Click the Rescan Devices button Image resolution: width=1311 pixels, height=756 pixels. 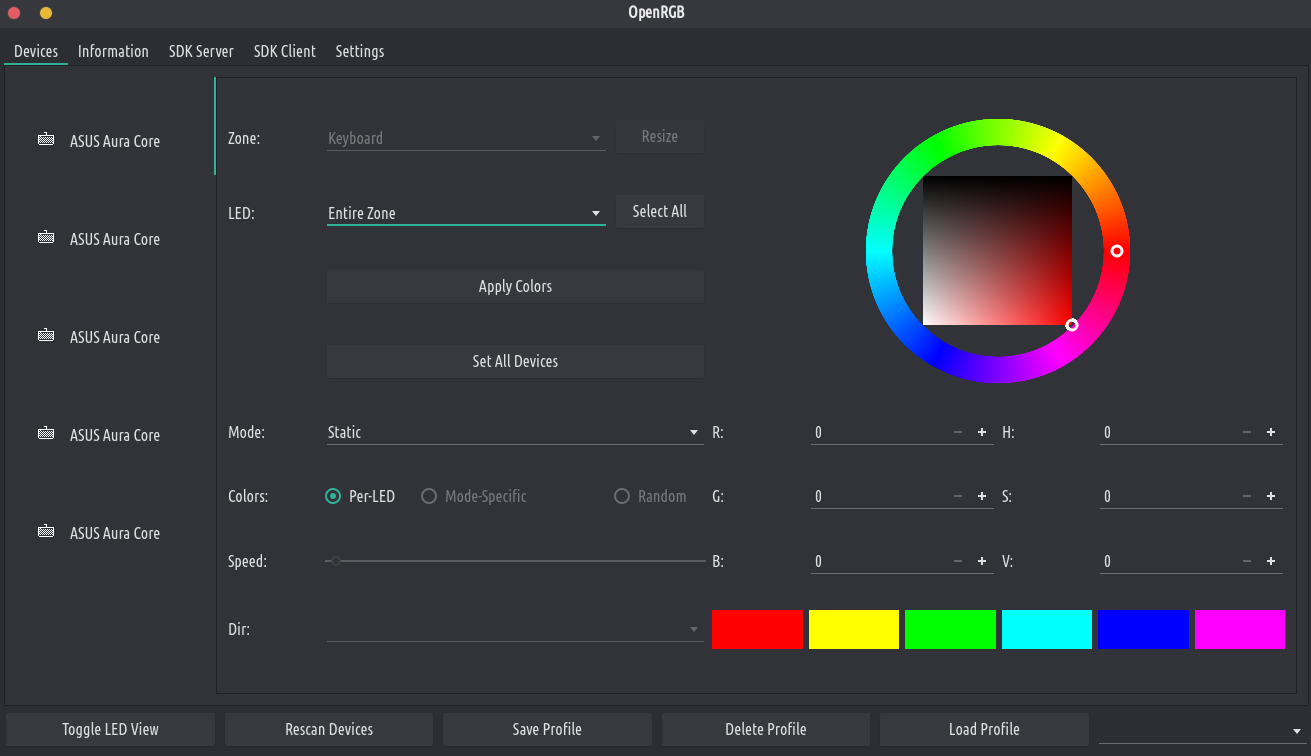coord(329,729)
